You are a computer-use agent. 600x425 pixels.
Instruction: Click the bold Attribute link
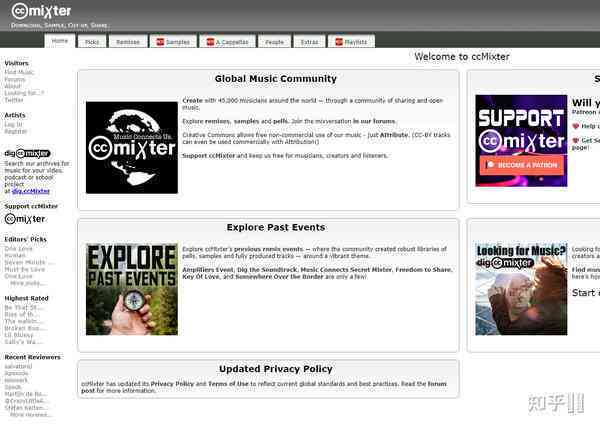tap(394, 135)
